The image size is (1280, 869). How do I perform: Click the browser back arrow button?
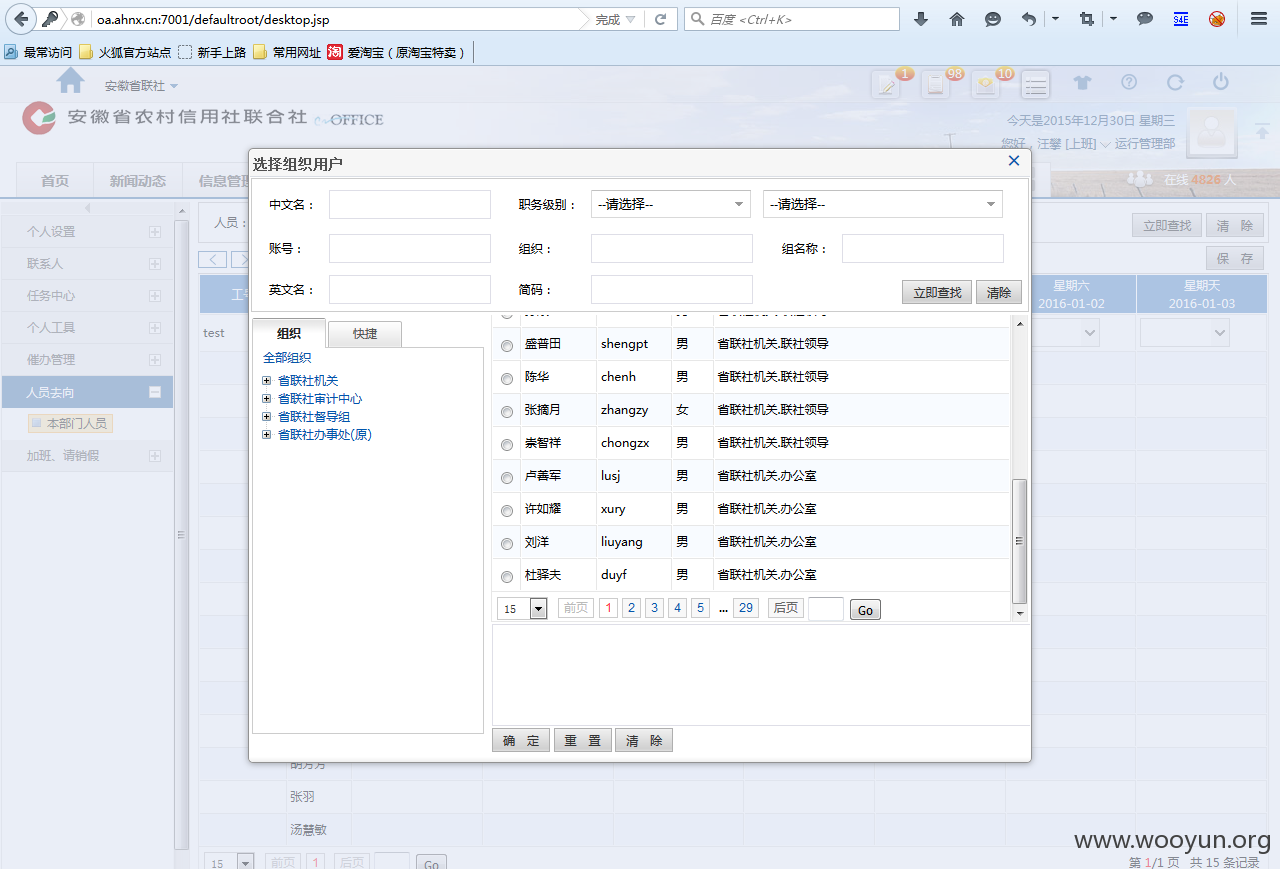pyautogui.click(x=21, y=19)
